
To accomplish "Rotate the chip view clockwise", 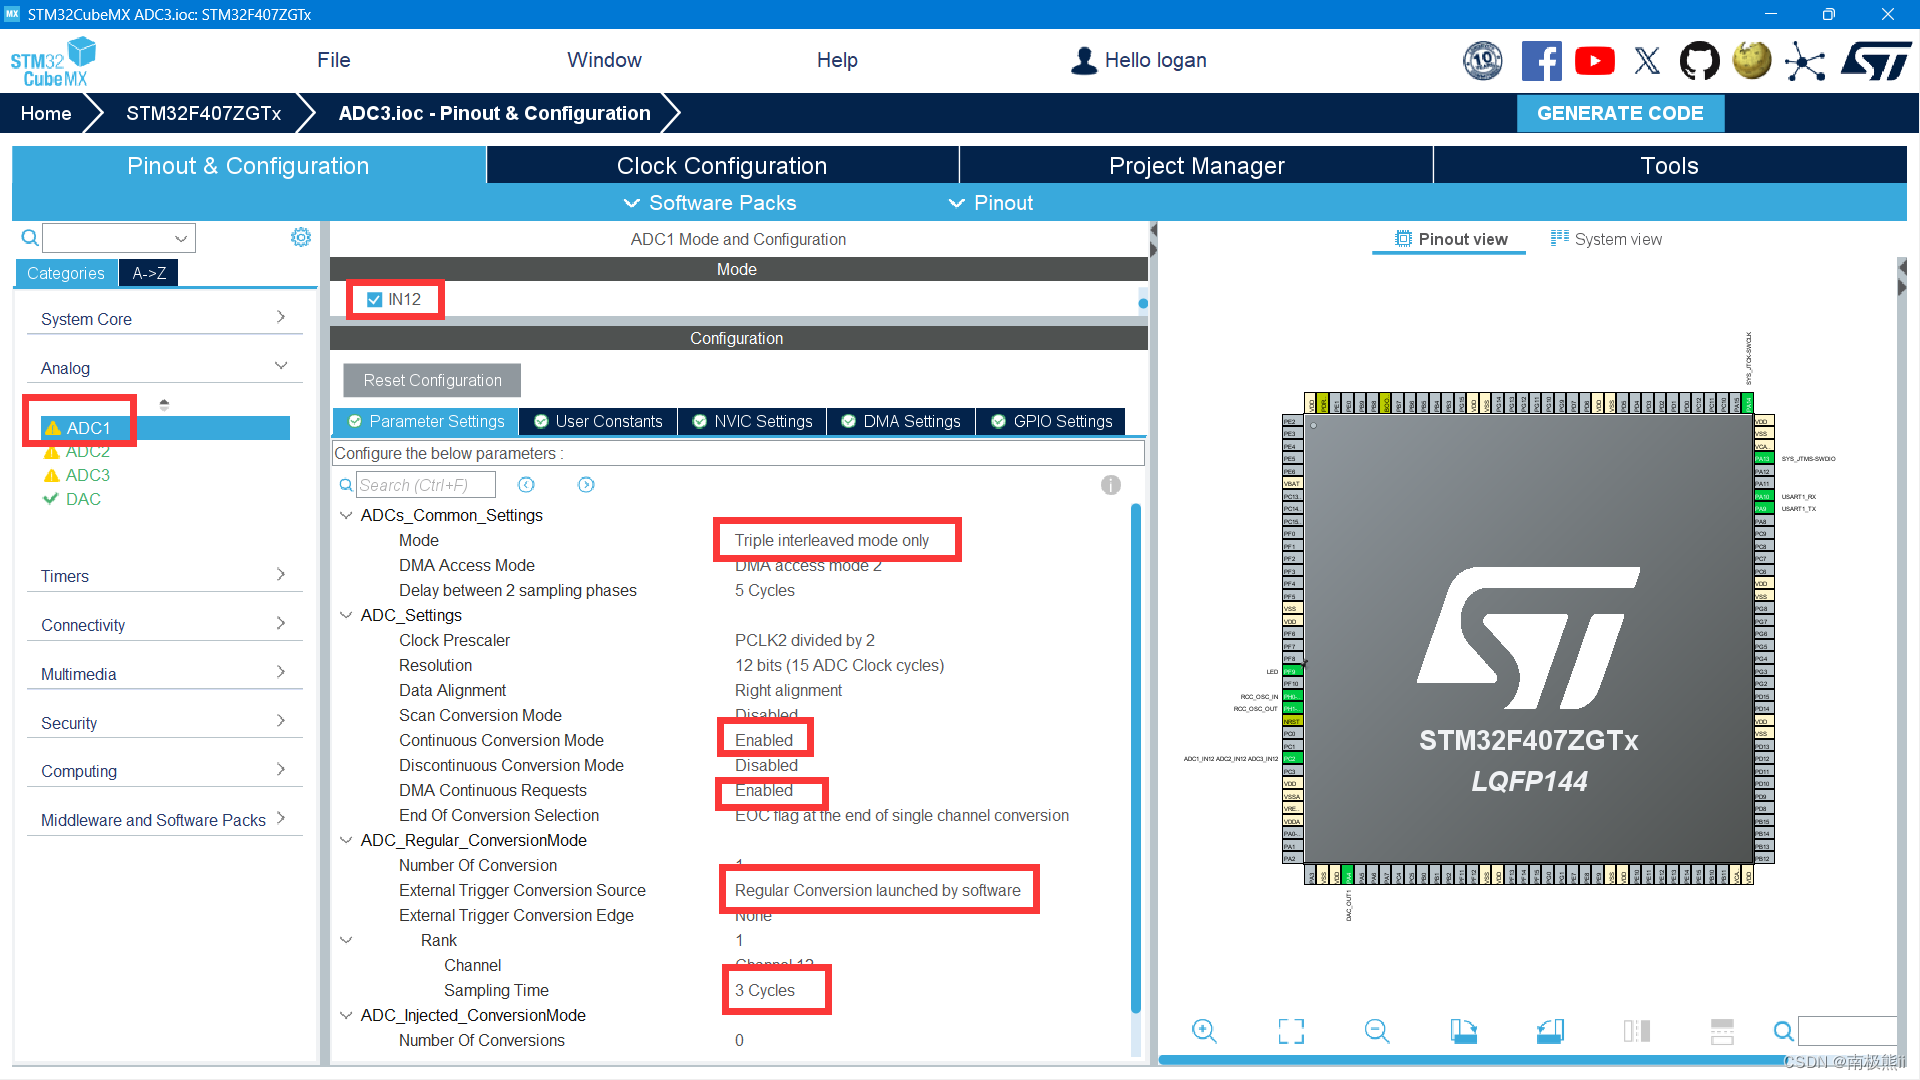I will [x=1463, y=1031].
